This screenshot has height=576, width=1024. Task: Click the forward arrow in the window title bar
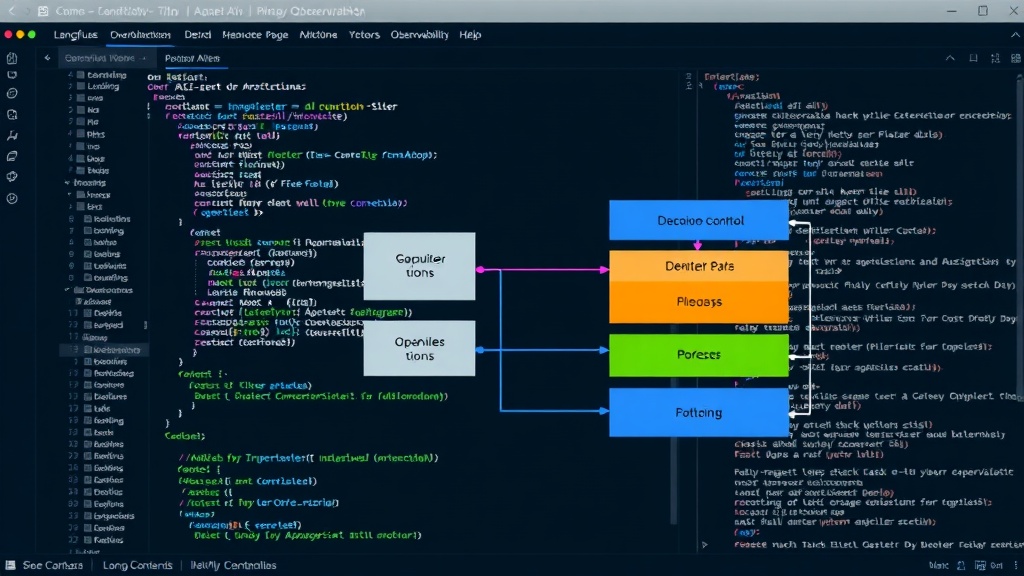(27, 11)
